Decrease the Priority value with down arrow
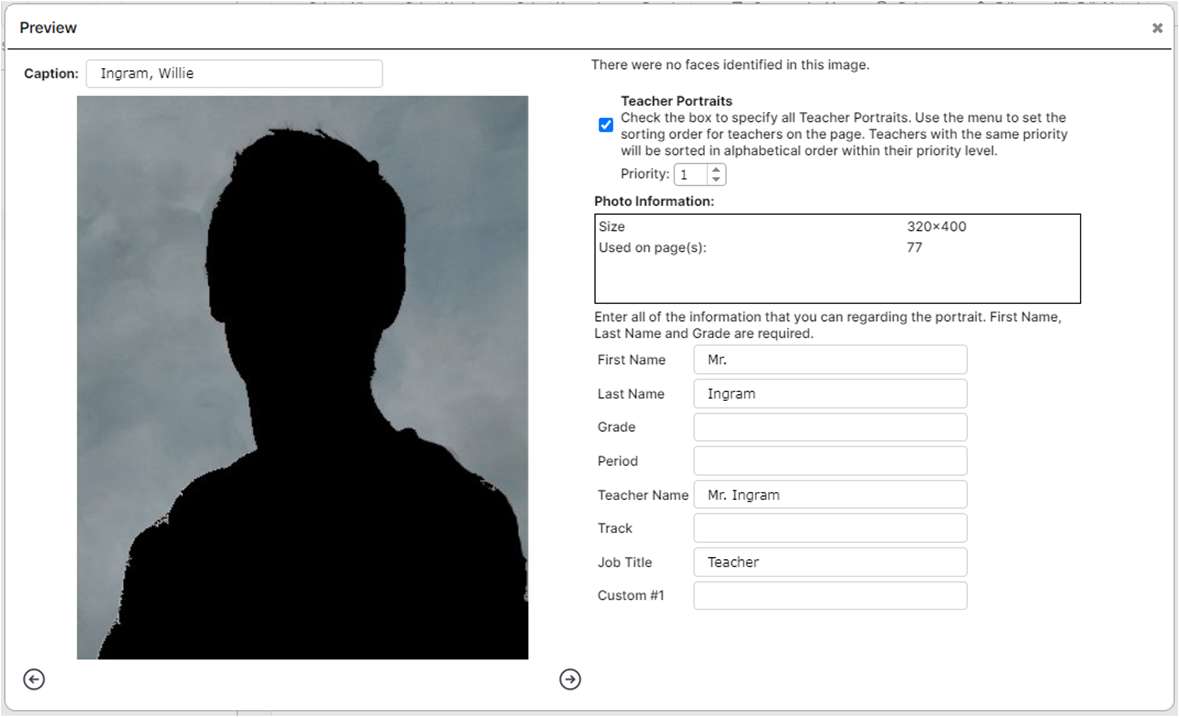1179x717 pixels. point(716,180)
